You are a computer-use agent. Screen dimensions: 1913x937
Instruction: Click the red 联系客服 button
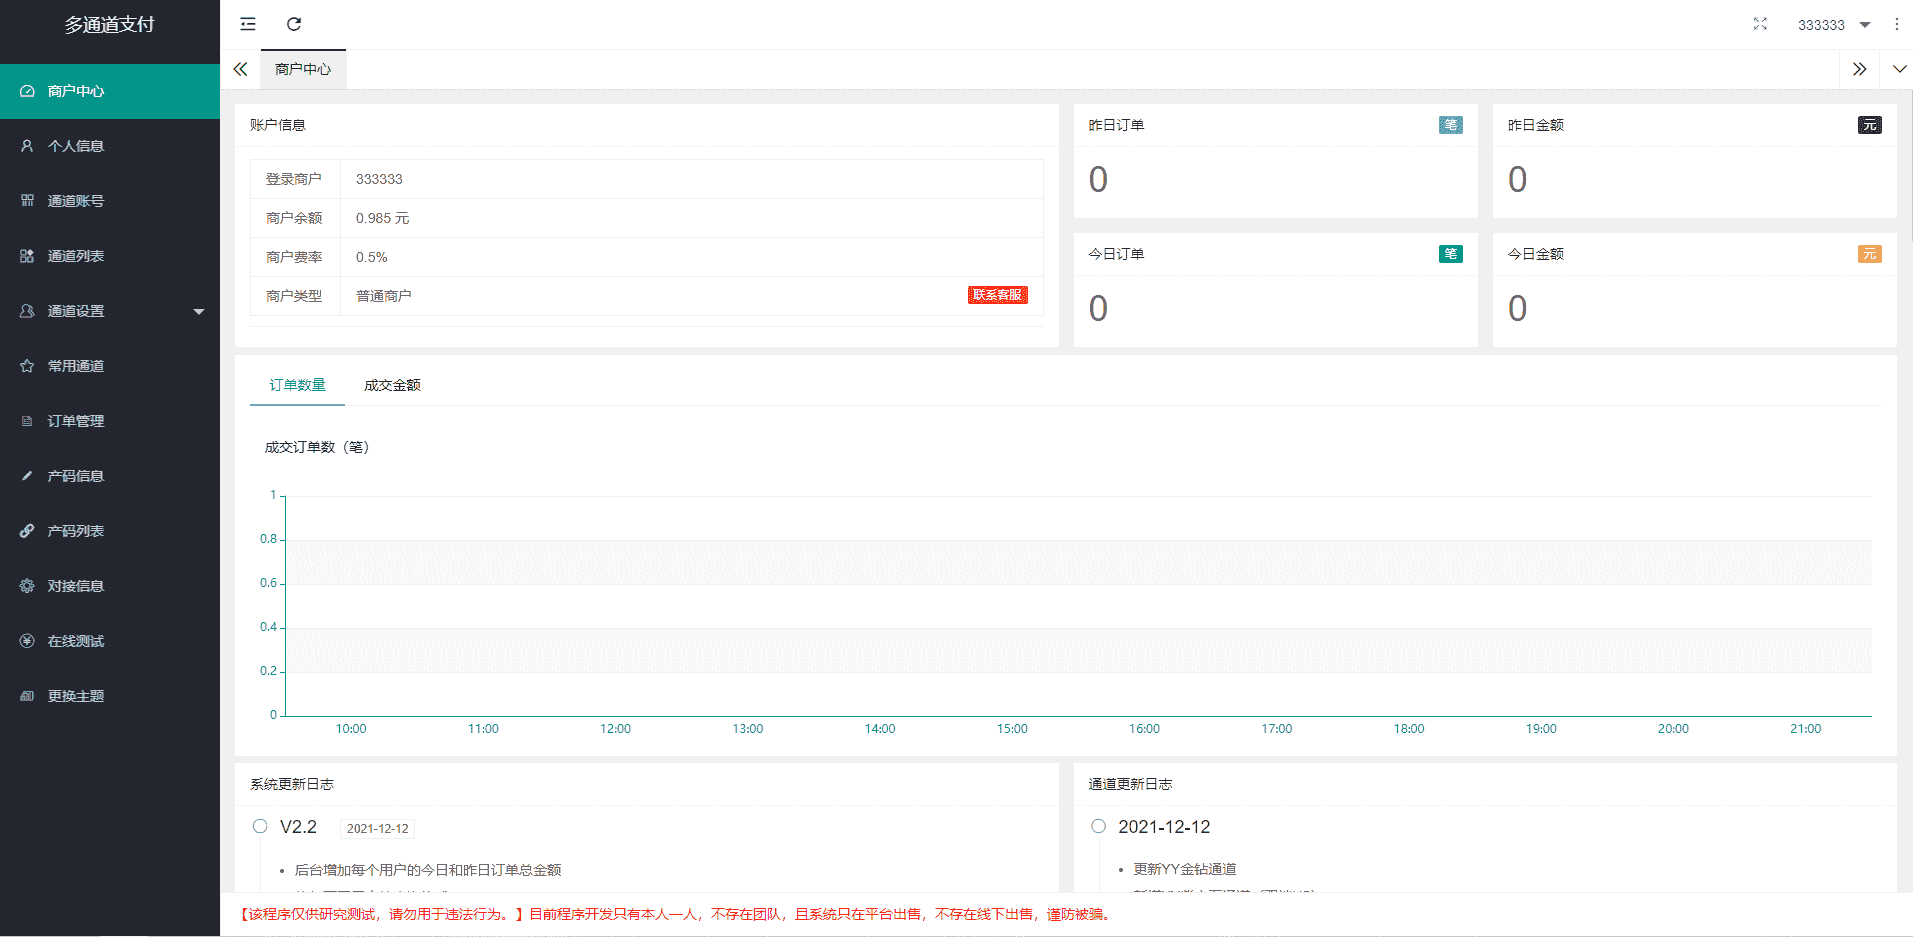point(997,295)
